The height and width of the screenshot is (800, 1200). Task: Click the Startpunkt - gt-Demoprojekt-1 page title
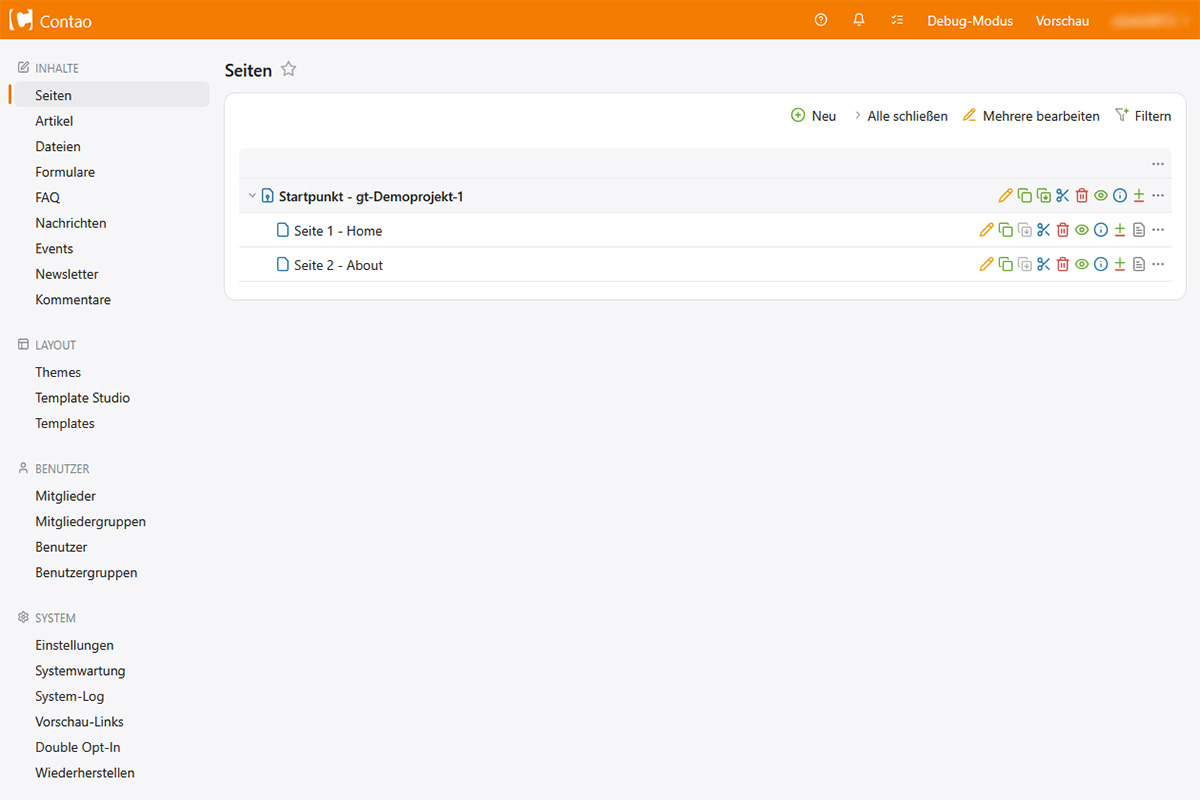pyautogui.click(x=371, y=197)
